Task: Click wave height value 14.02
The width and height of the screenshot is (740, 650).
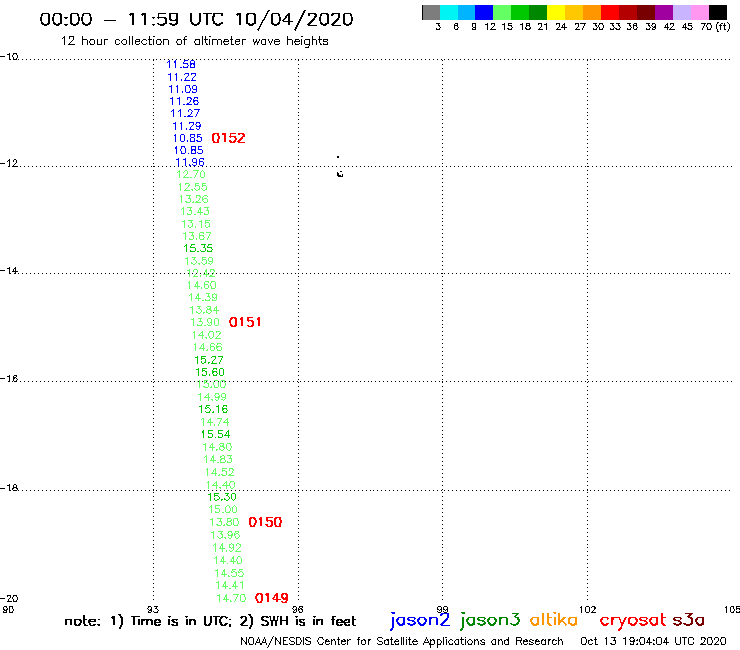Action: tap(206, 335)
